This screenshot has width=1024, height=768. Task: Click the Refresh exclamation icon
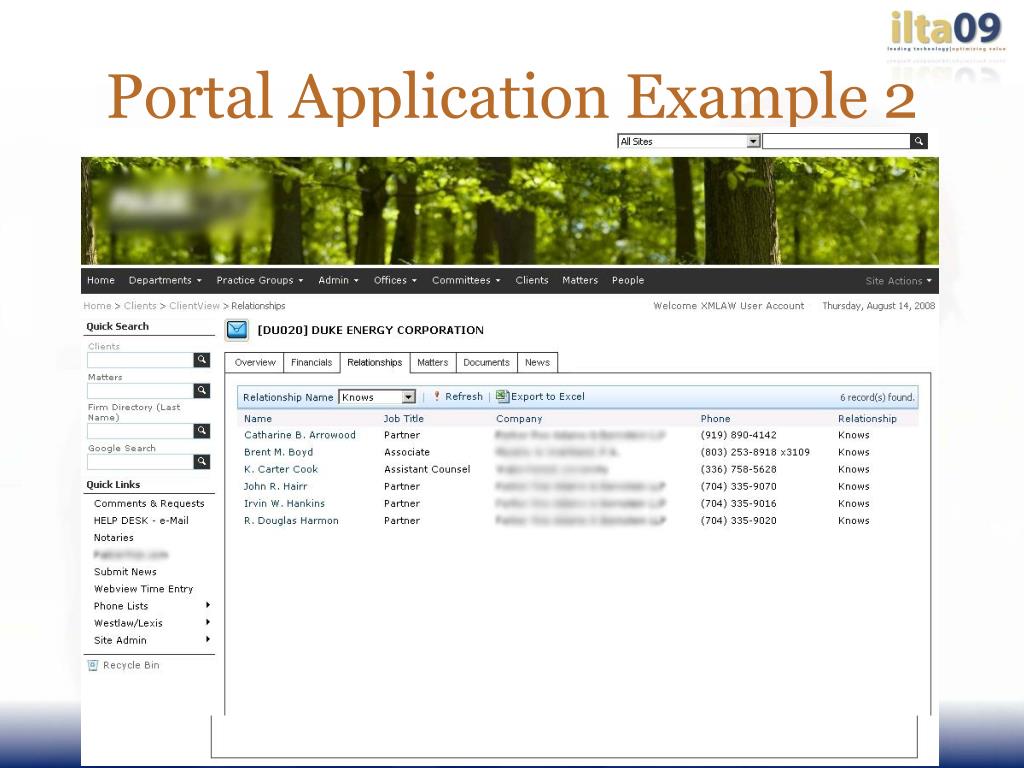tap(437, 396)
